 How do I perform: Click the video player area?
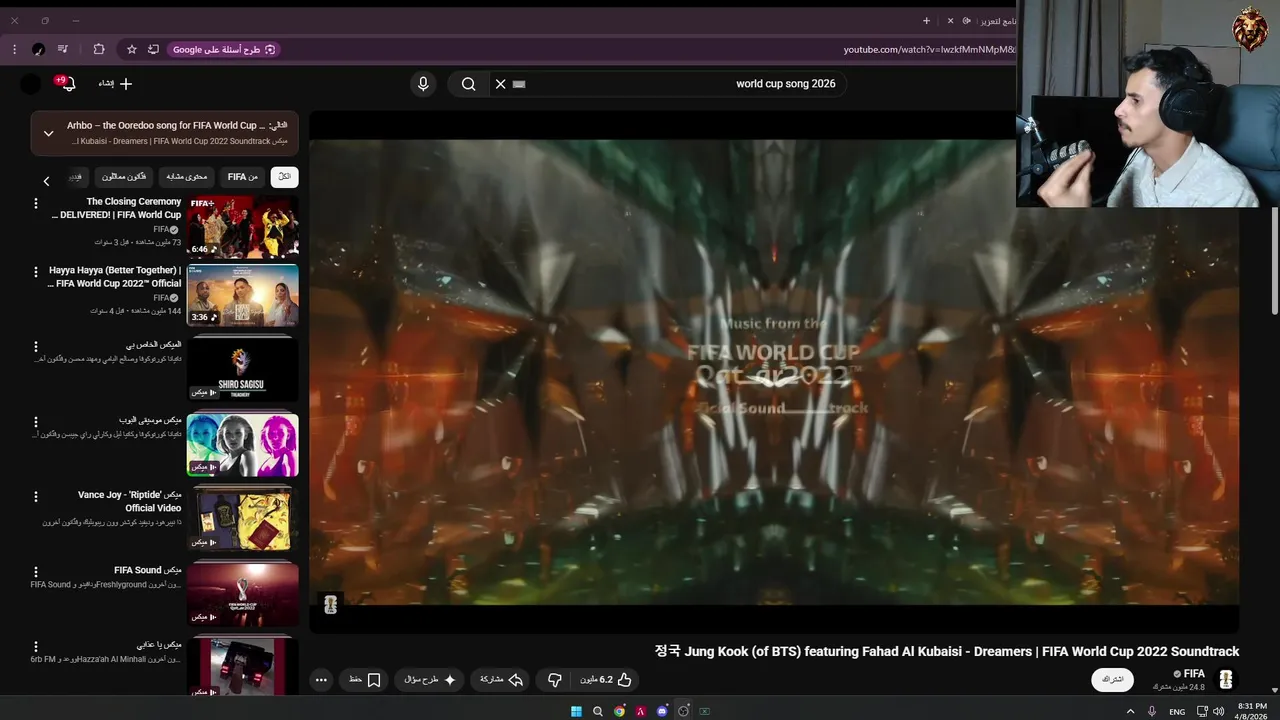click(x=774, y=372)
